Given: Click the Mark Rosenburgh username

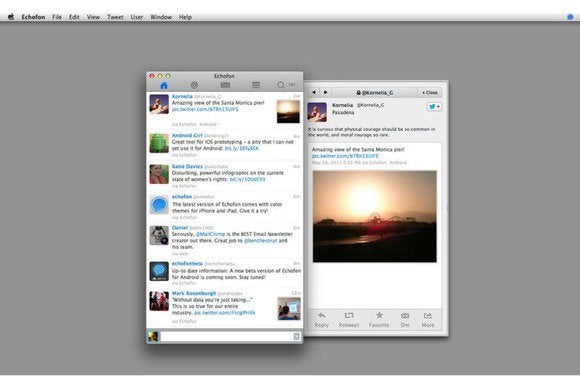Looking at the screenshot, I should 194,293.
